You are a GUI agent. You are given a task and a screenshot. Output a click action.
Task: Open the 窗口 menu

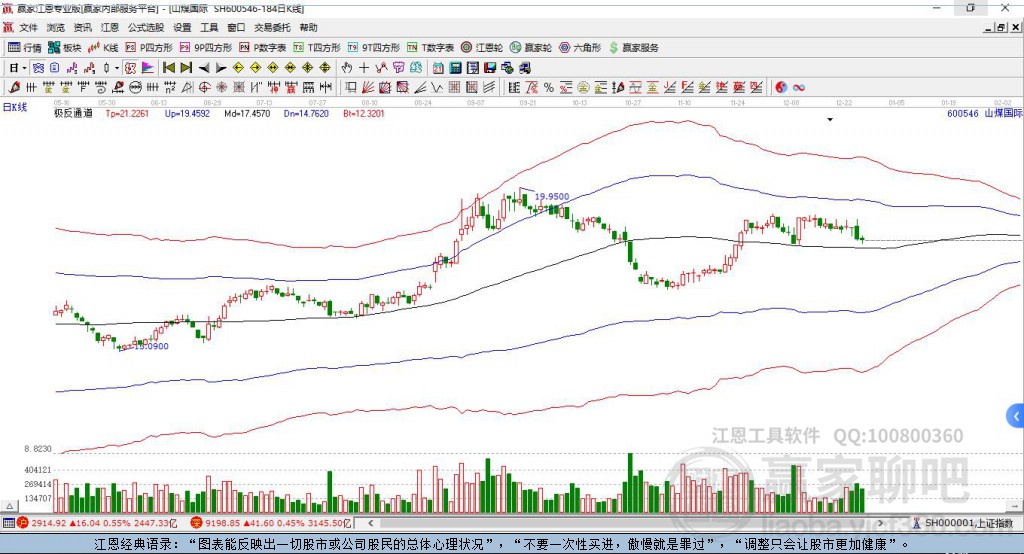point(236,27)
